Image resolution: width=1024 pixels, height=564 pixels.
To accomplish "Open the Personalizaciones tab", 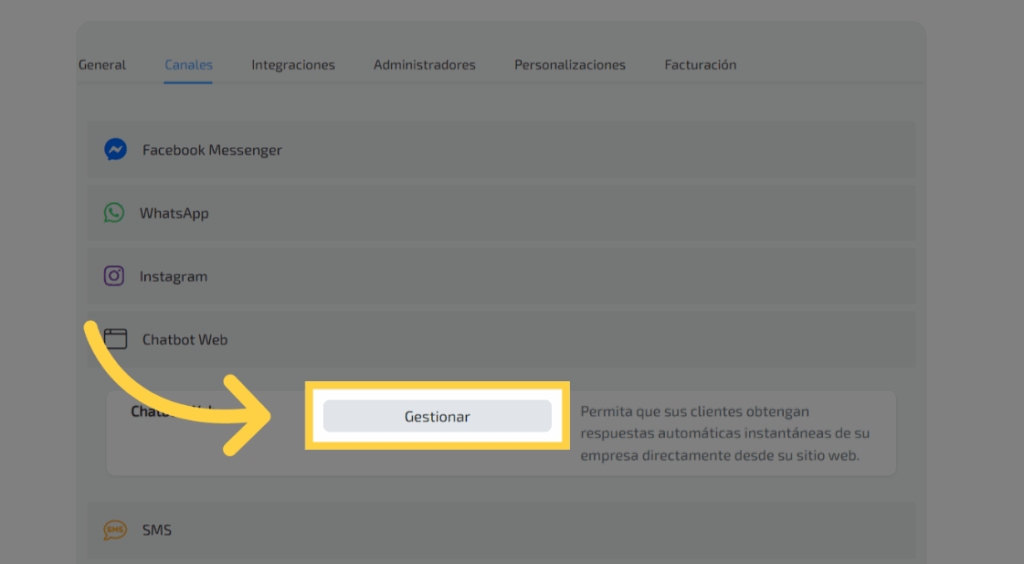I will [x=570, y=65].
